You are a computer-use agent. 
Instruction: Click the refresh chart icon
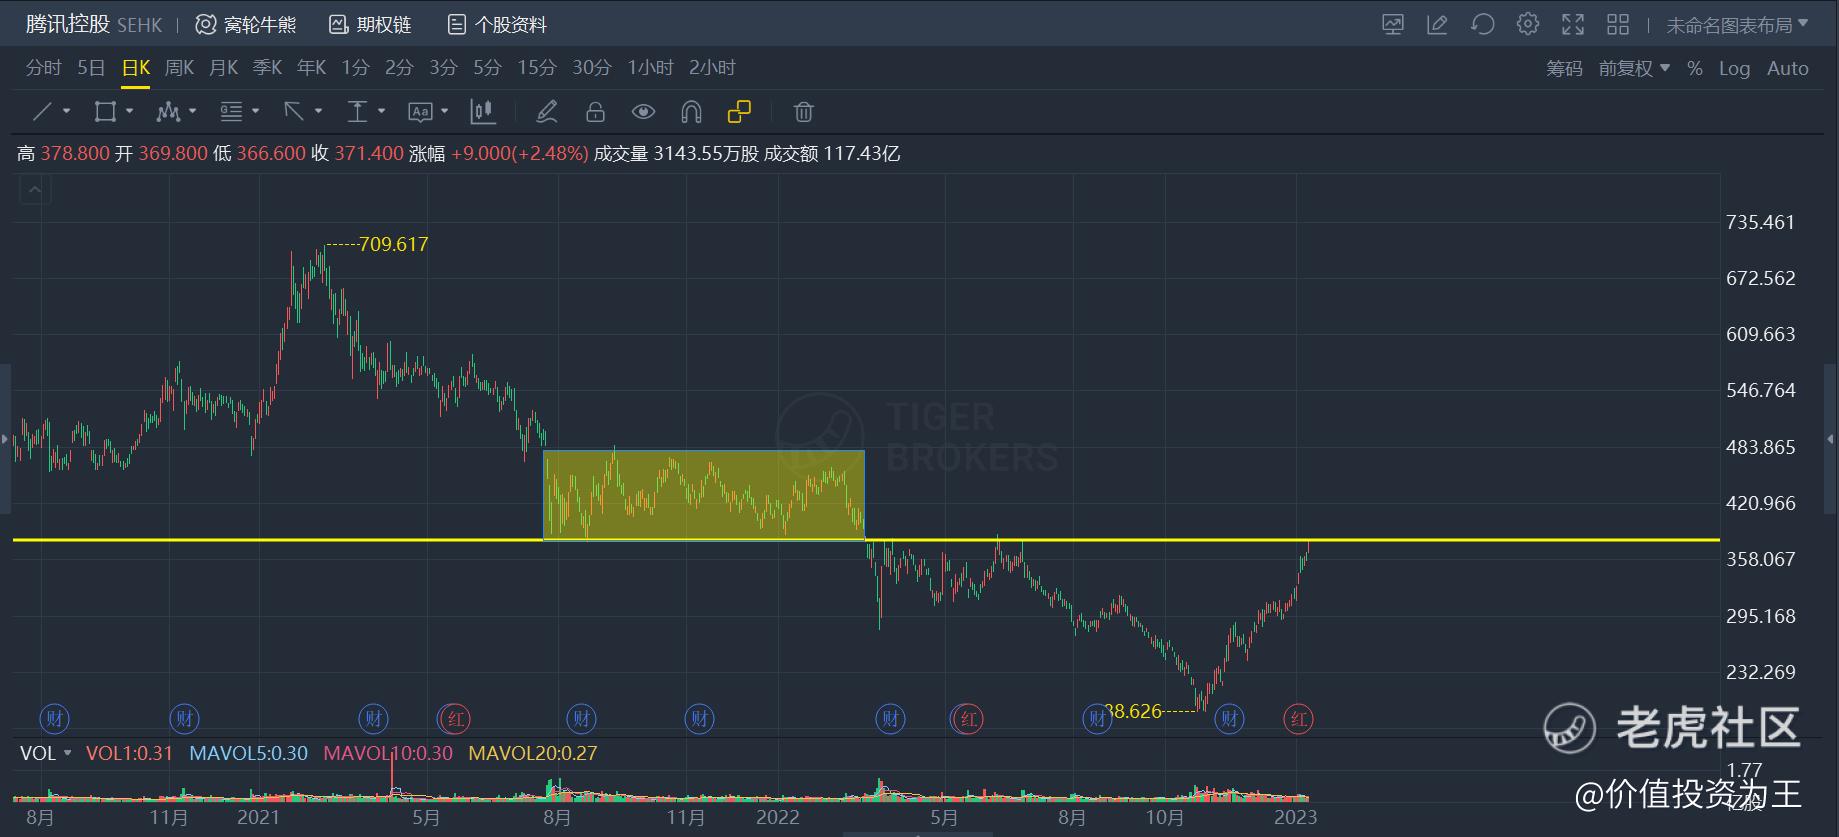click(x=1483, y=24)
